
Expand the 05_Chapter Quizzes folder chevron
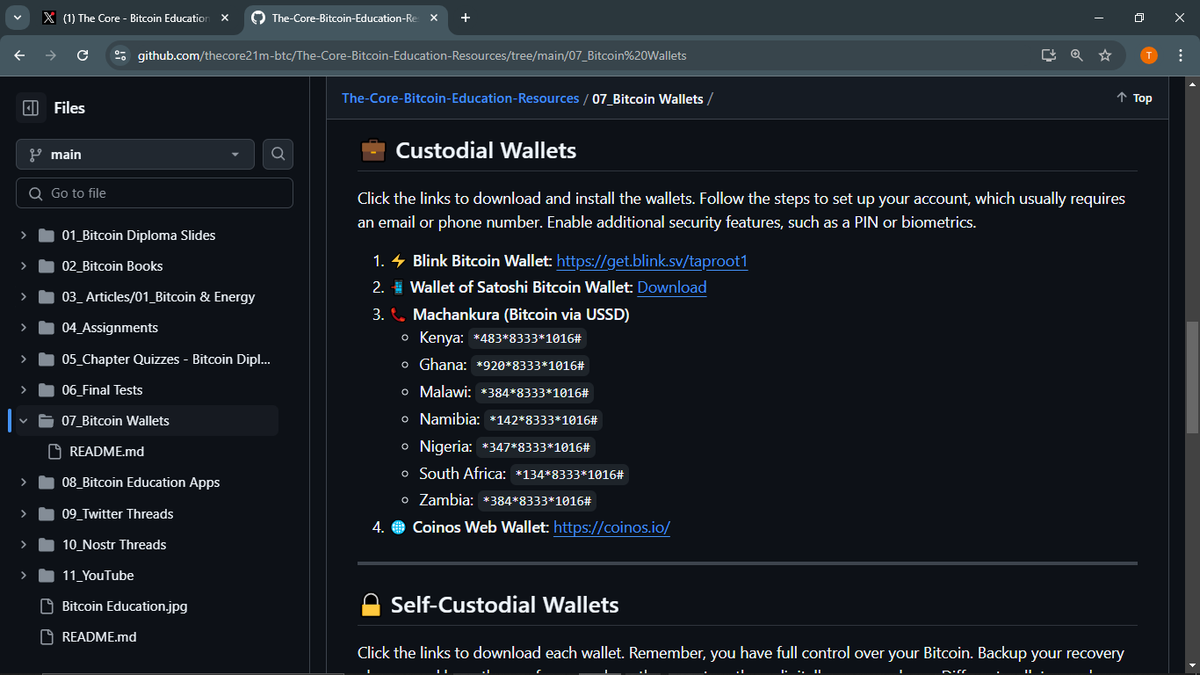coord(23,359)
